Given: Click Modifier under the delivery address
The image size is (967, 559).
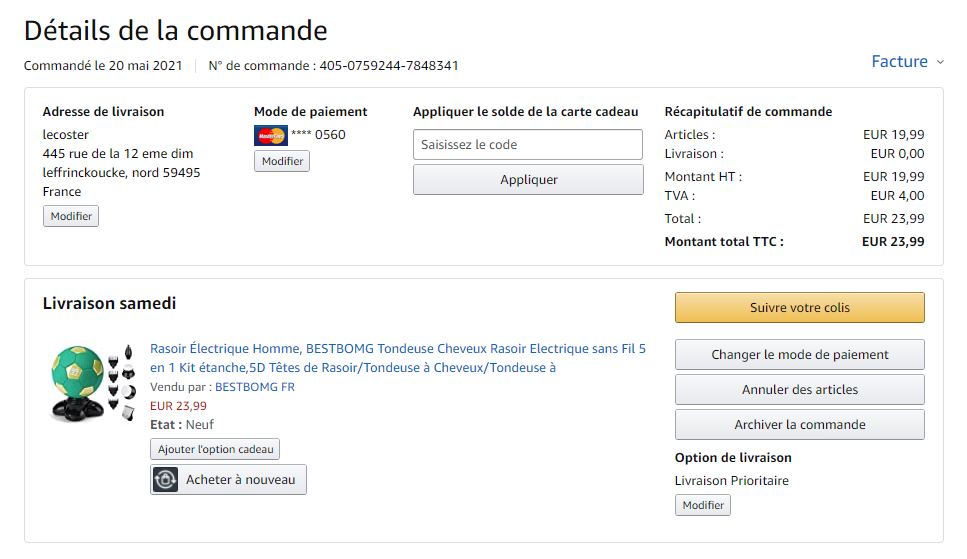Looking at the screenshot, I should tap(71, 216).
